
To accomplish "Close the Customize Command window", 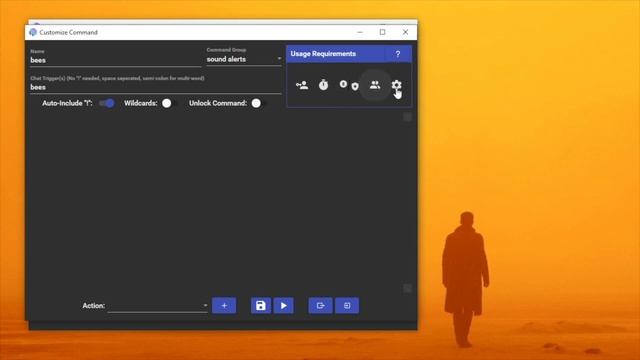I will (x=405, y=32).
